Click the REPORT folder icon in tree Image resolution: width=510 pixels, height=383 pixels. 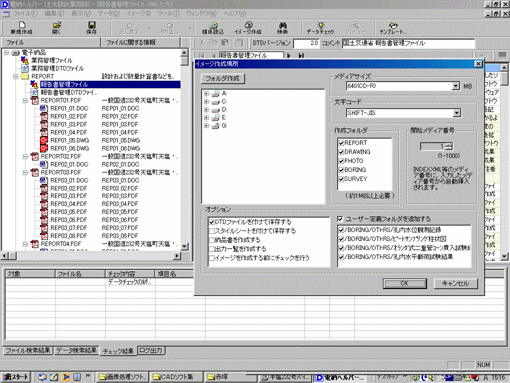point(25,76)
